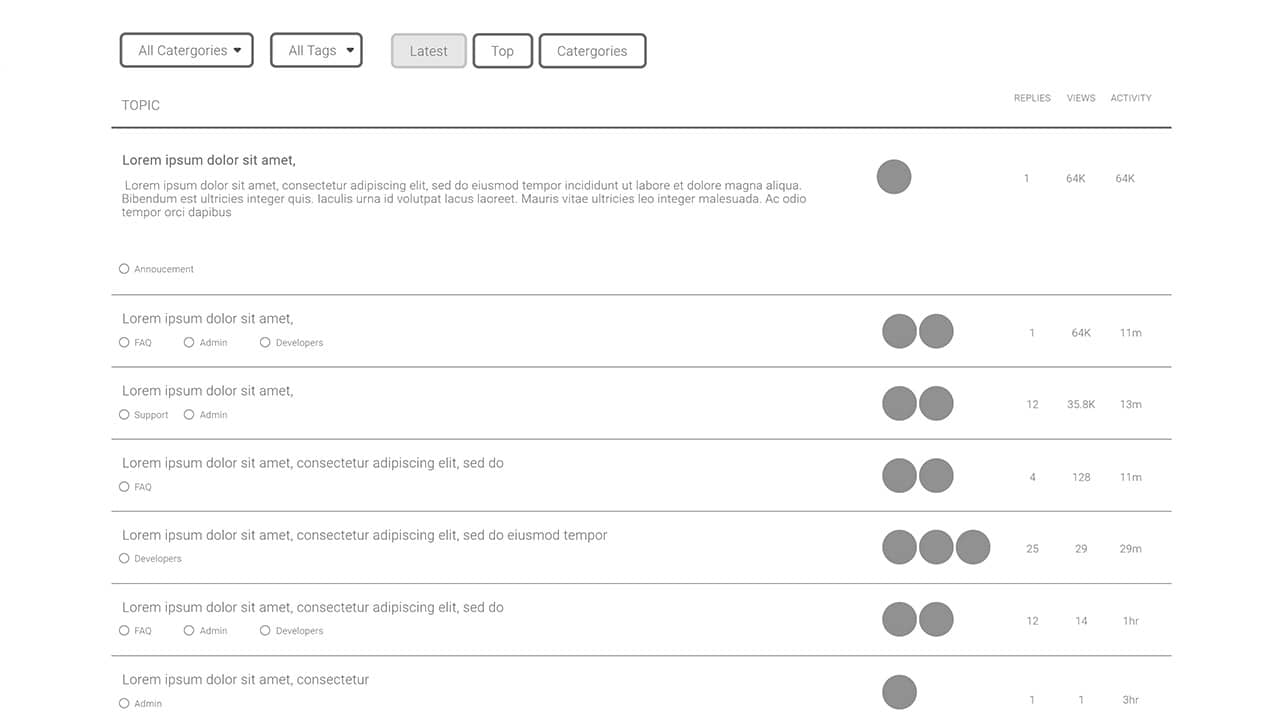Click the arrow in the All Tags dropdown
Viewport: 1280px width, 720px height.
click(x=350, y=51)
